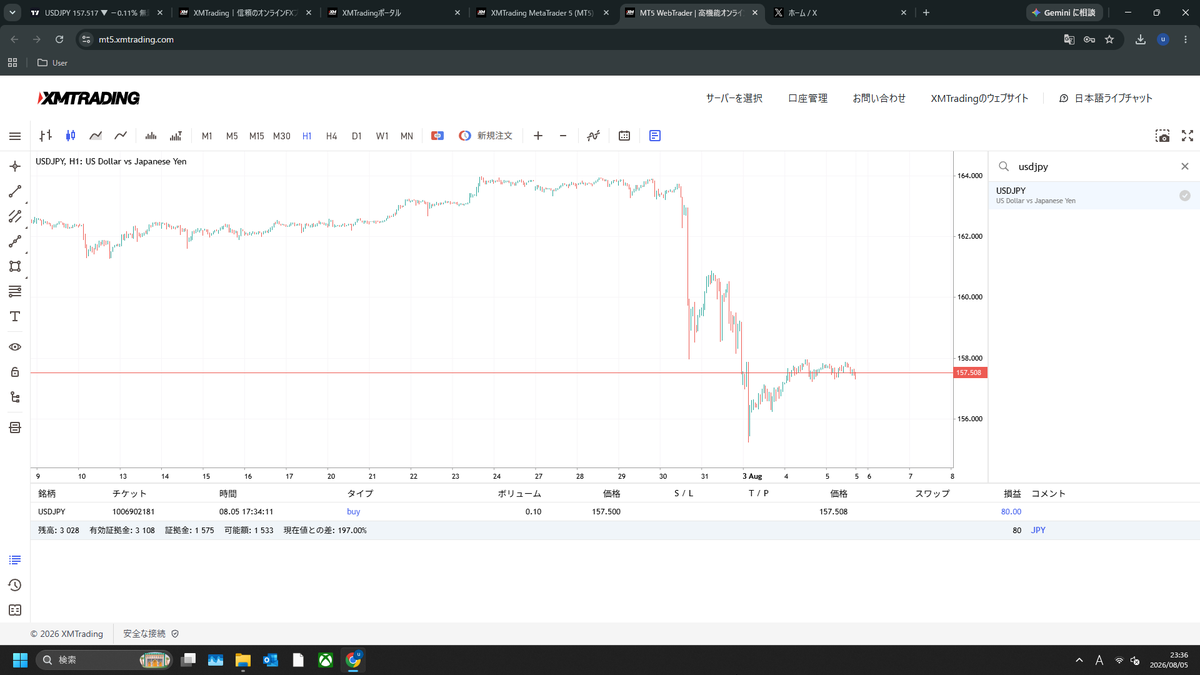
Task: Toggle tick volumes display in toolbar
Action: 151,136
